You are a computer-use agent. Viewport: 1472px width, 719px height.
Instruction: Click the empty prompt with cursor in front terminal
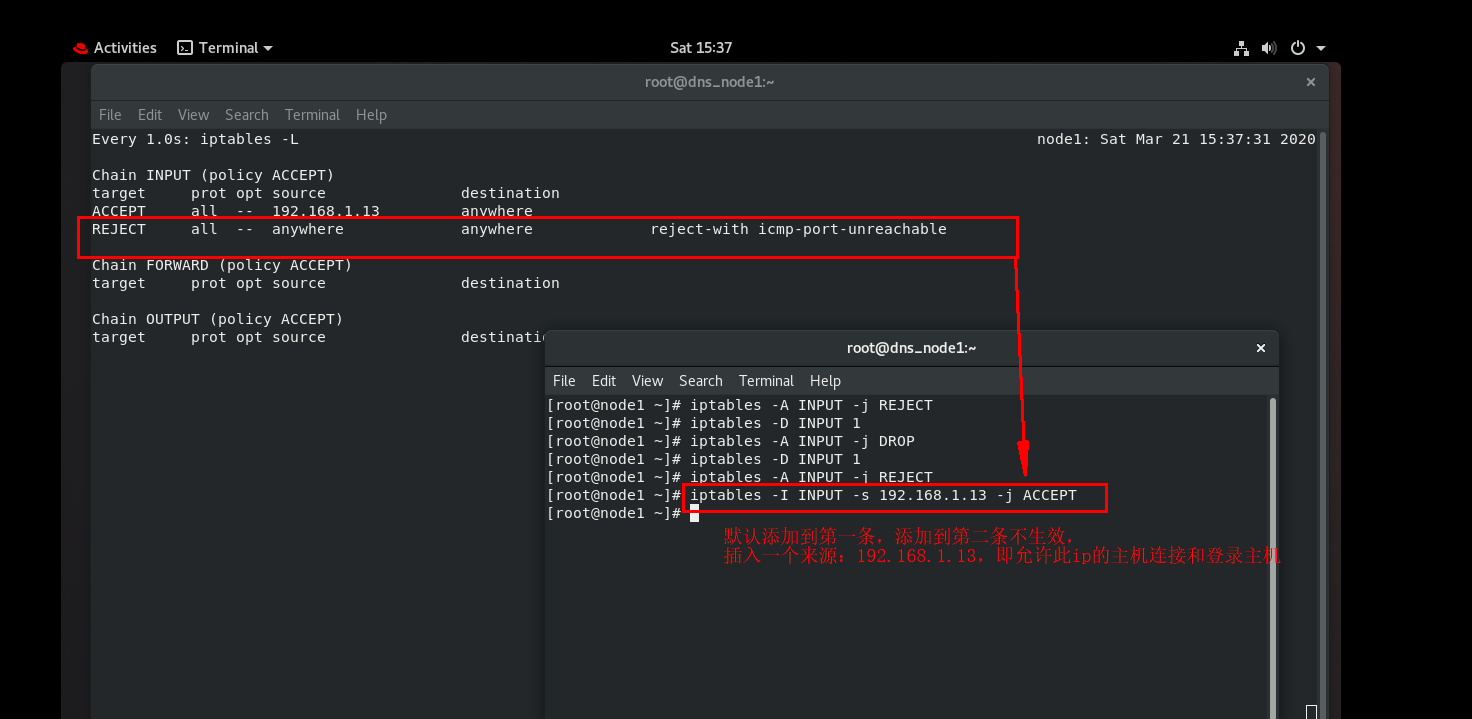(x=622, y=513)
